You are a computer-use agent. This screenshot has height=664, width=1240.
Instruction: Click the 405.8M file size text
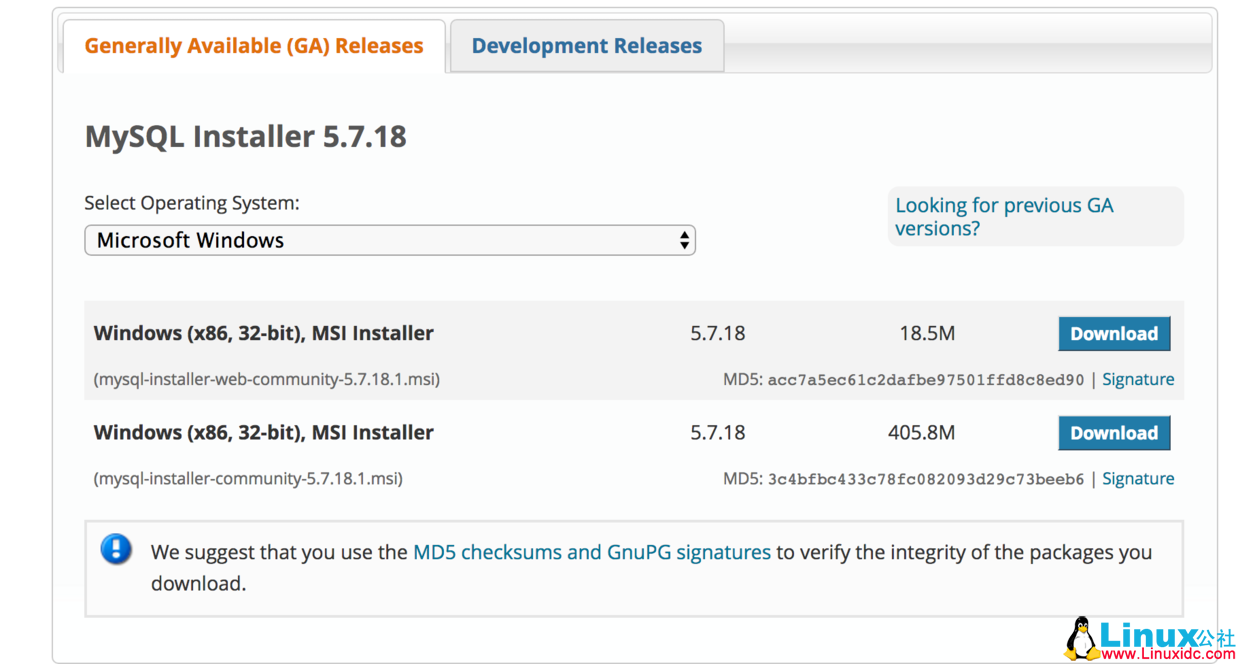pyautogui.click(x=921, y=433)
